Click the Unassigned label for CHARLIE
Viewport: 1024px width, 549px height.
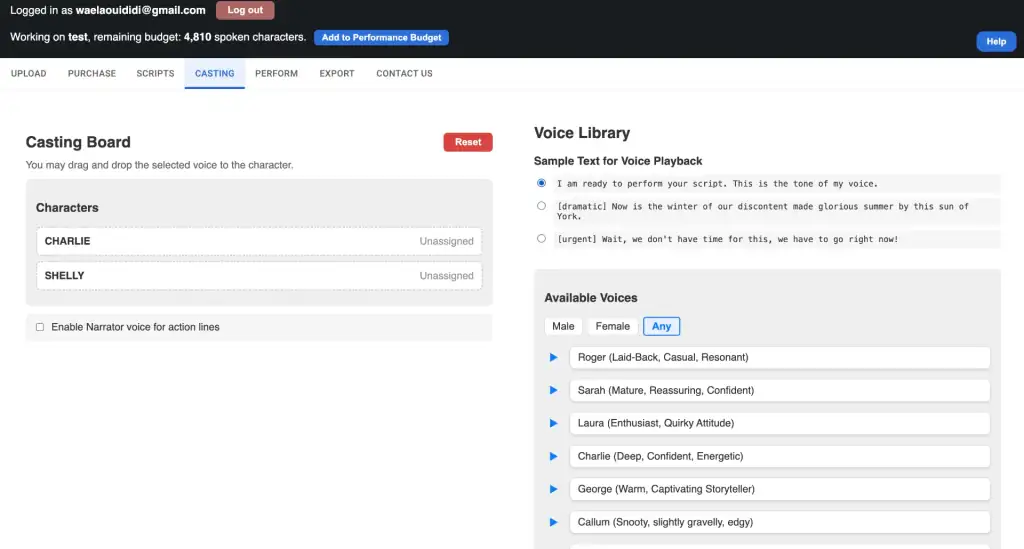tap(447, 241)
